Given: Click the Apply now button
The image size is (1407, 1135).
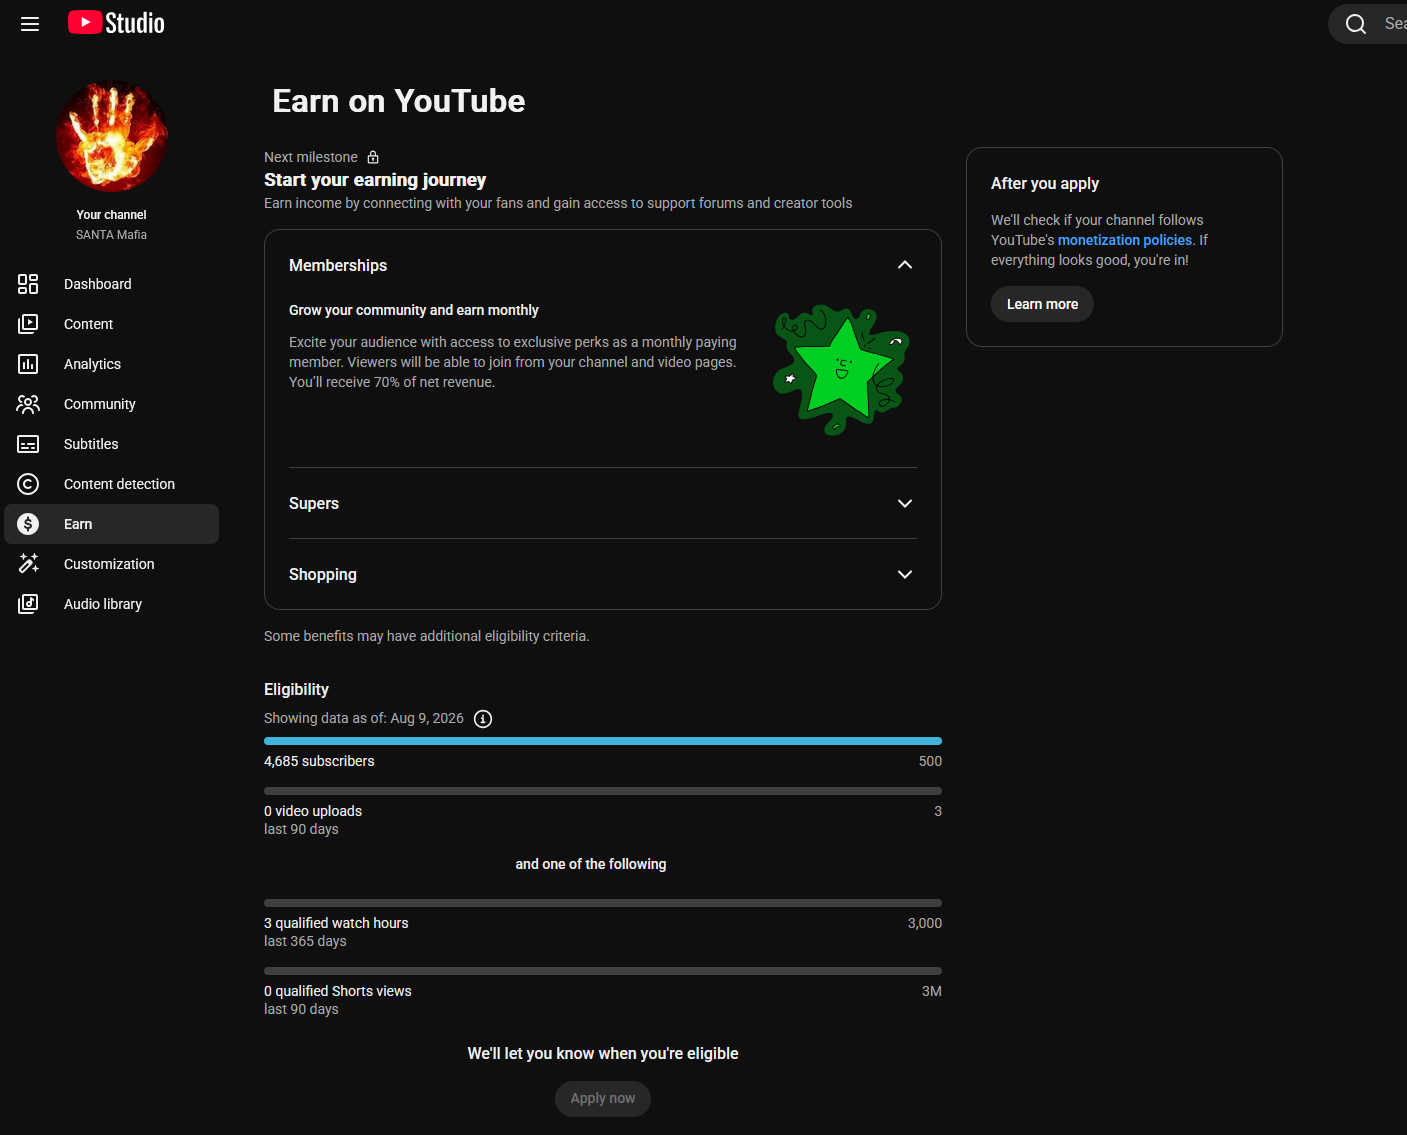Looking at the screenshot, I should [603, 1098].
